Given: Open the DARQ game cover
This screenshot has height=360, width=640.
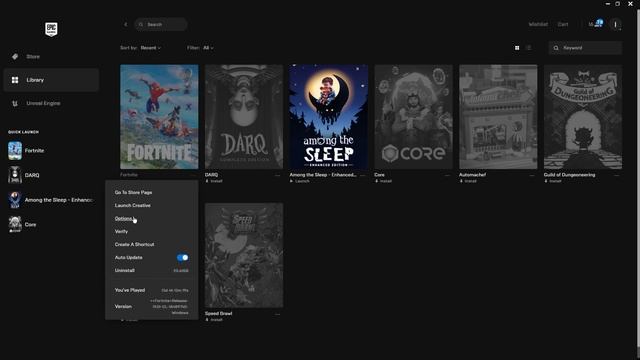Looking at the screenshot, I should [244, 117].
